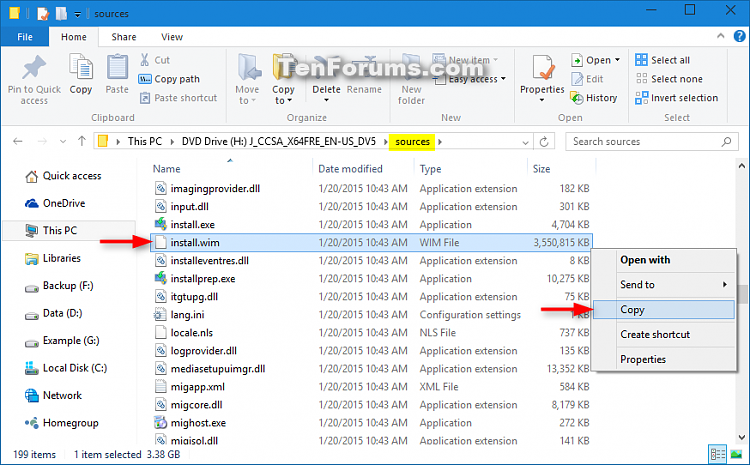The height and width of the screenshot is (465, 750).
Task: Expand the address bar history dropdown
Action: (x=525, y=142)
